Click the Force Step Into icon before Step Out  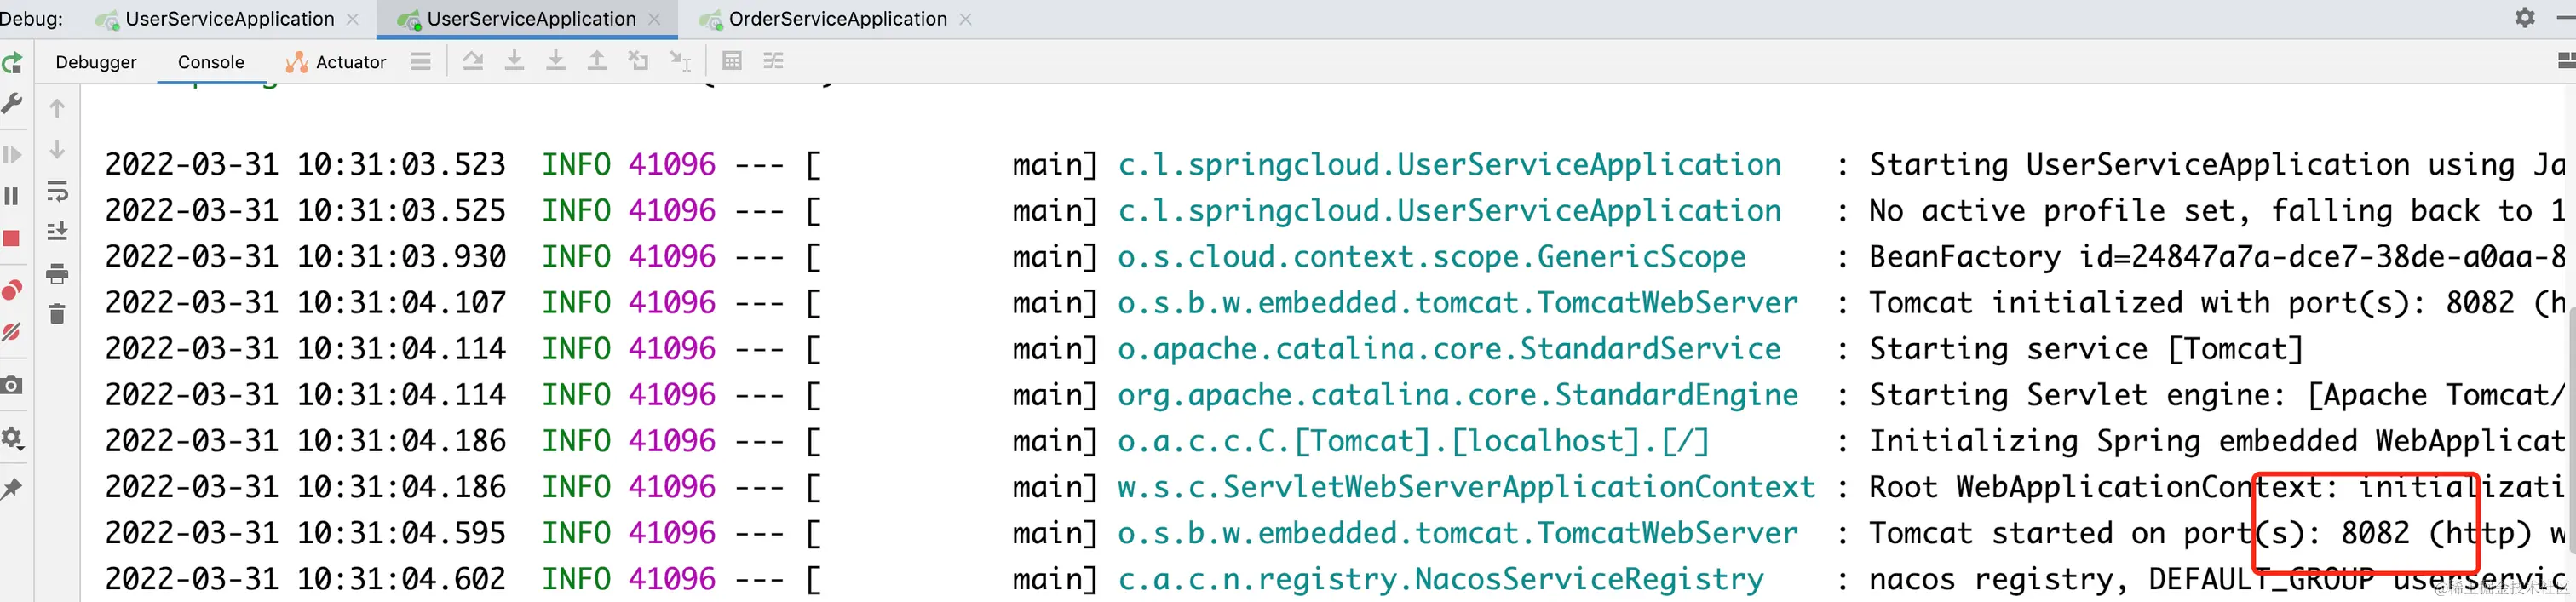[556, 61]
